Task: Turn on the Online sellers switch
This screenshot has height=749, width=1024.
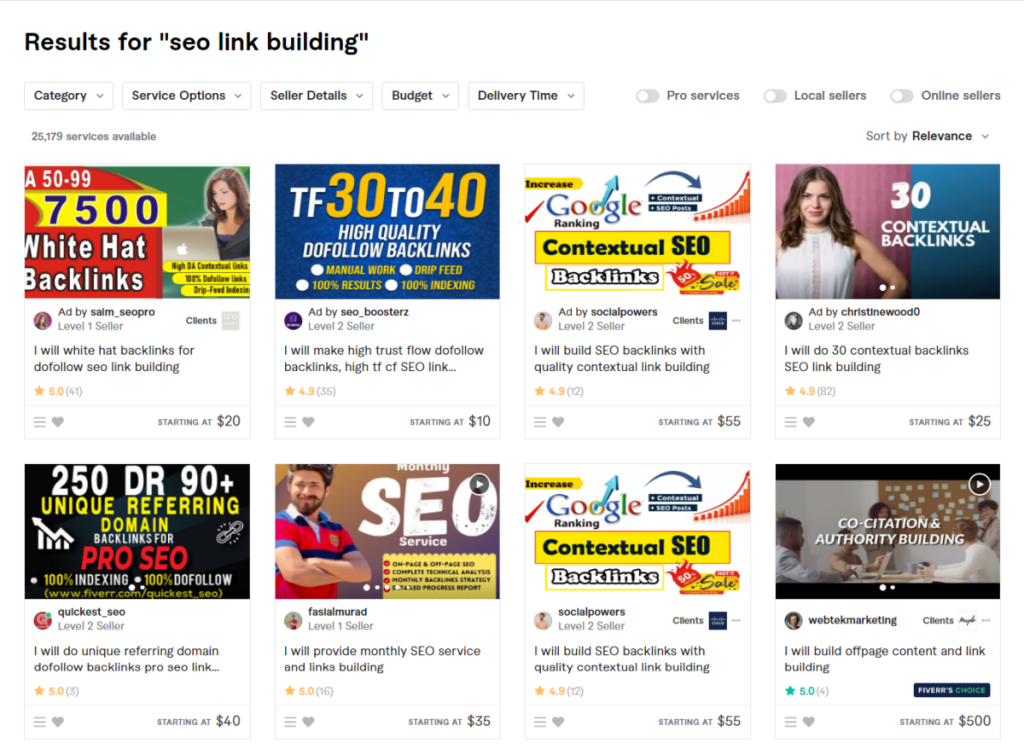Action: pos(902,96)
